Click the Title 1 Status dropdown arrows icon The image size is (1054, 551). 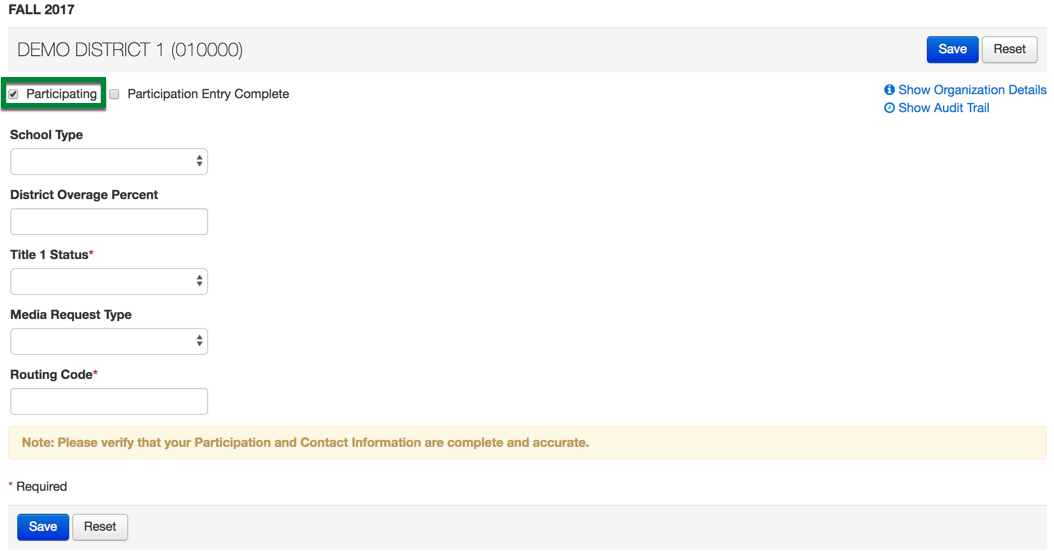click(200, 281)
